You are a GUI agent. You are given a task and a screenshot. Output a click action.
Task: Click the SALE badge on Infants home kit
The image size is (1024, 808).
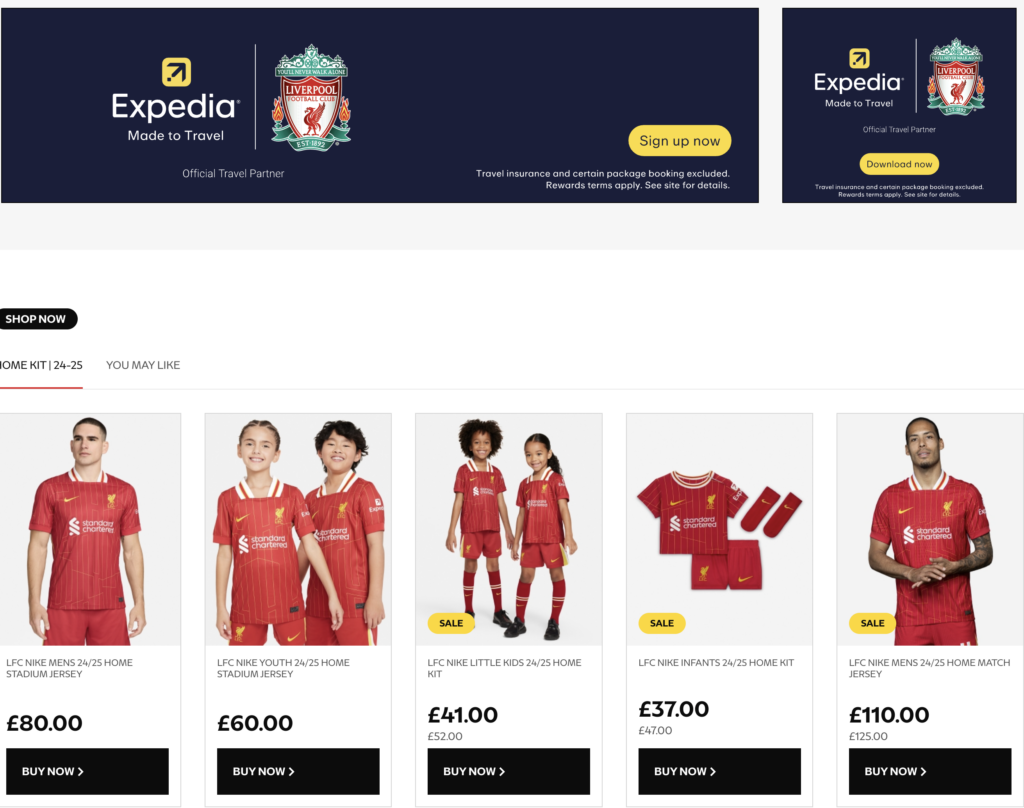[662, 623]
